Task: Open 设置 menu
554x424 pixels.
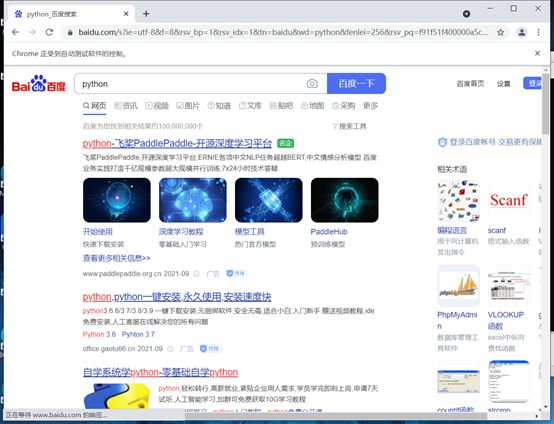Action: tap(503, 84)
